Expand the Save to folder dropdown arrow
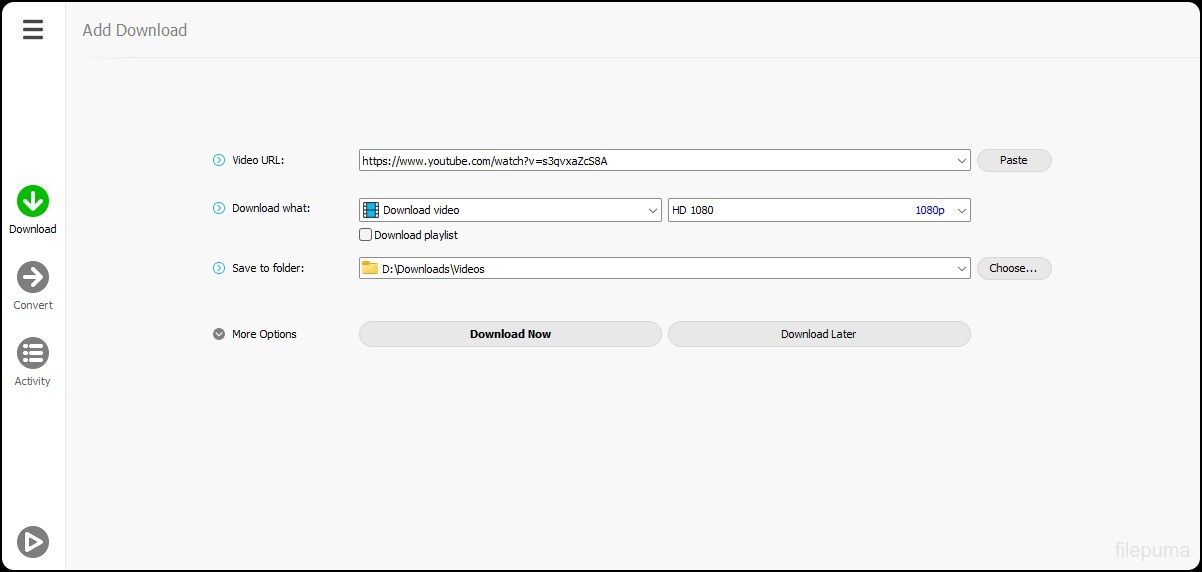 961,268
